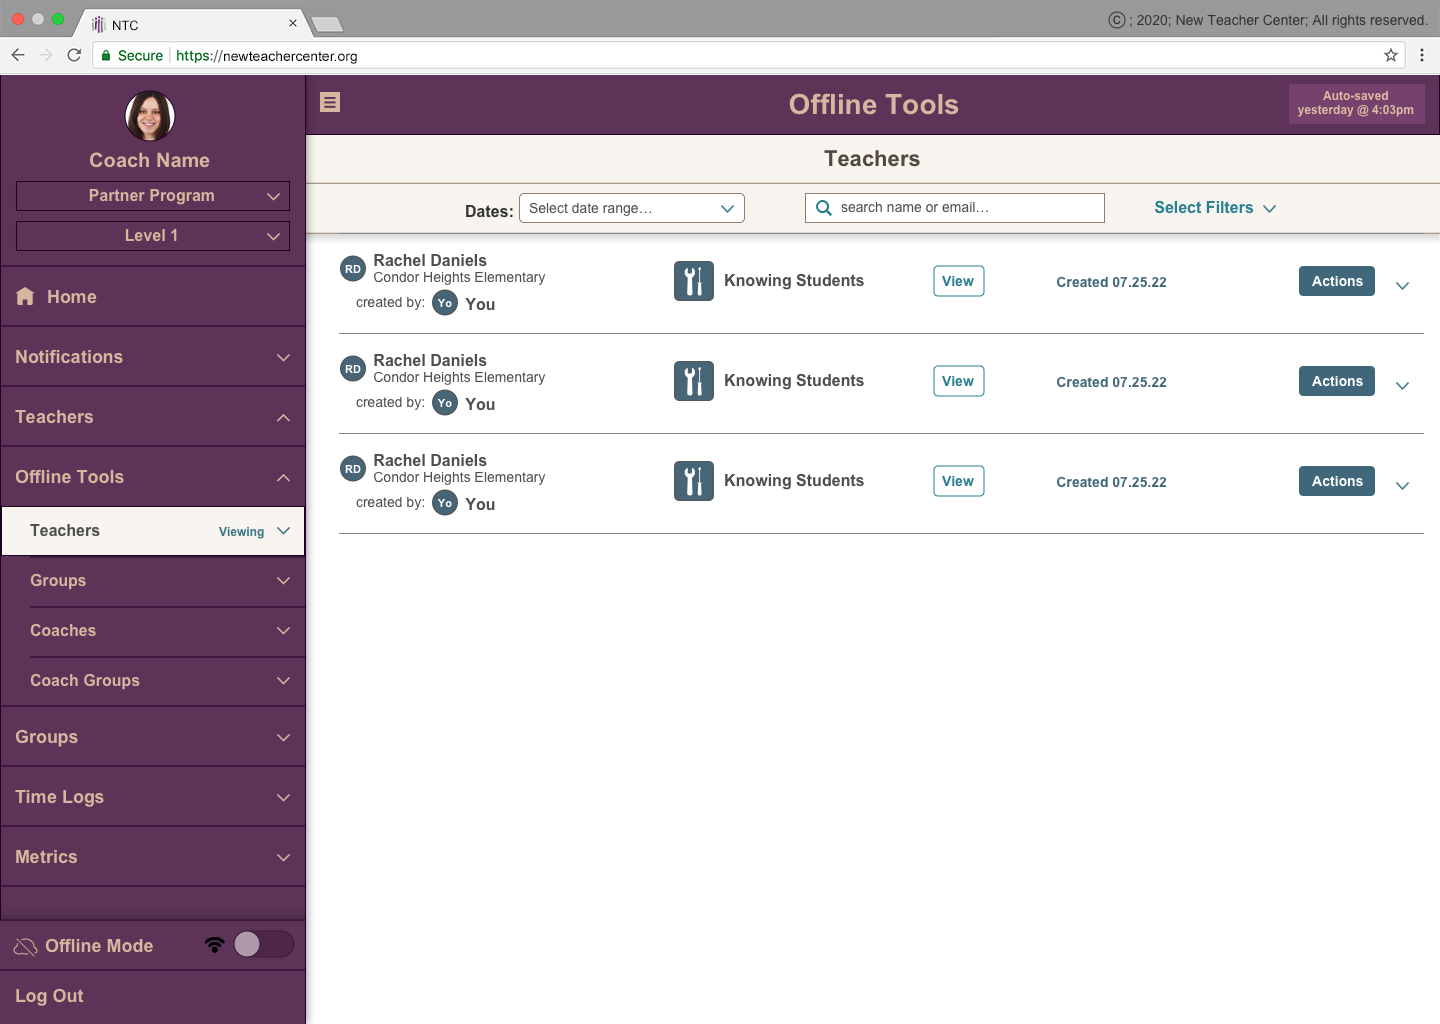Open Time Logs in sidebar
Screen dimensions: 1440x1024
click(153, 797)
